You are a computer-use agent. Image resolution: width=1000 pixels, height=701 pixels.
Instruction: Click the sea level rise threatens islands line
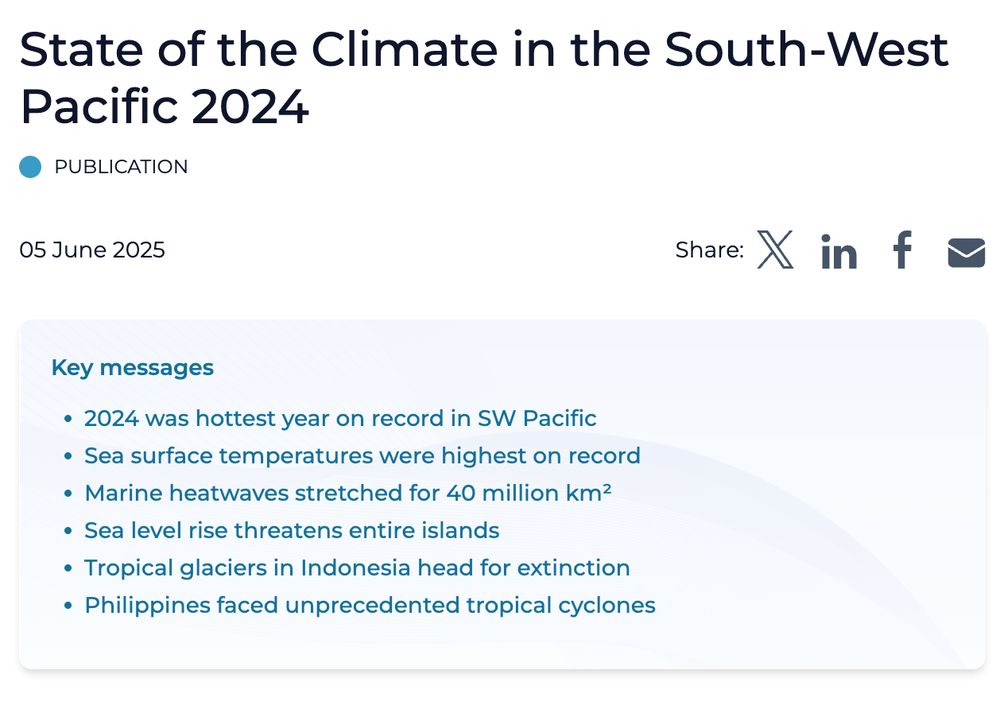coord(292,530)
